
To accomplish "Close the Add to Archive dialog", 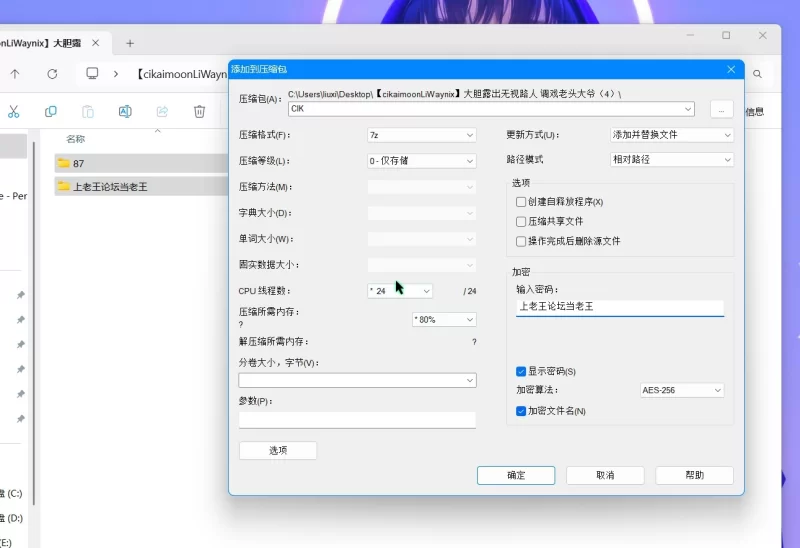I will point(731,69).
